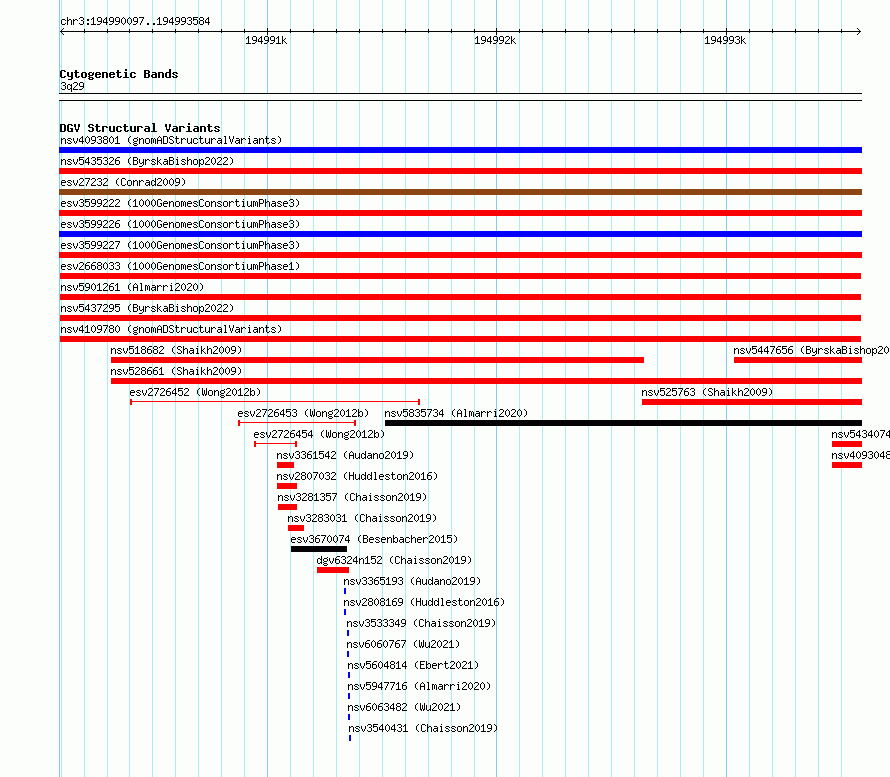The image size is (890, 777).
Task: Click the nsv3540431 (Chaisson2019) label
Action: tap(423, 728)
